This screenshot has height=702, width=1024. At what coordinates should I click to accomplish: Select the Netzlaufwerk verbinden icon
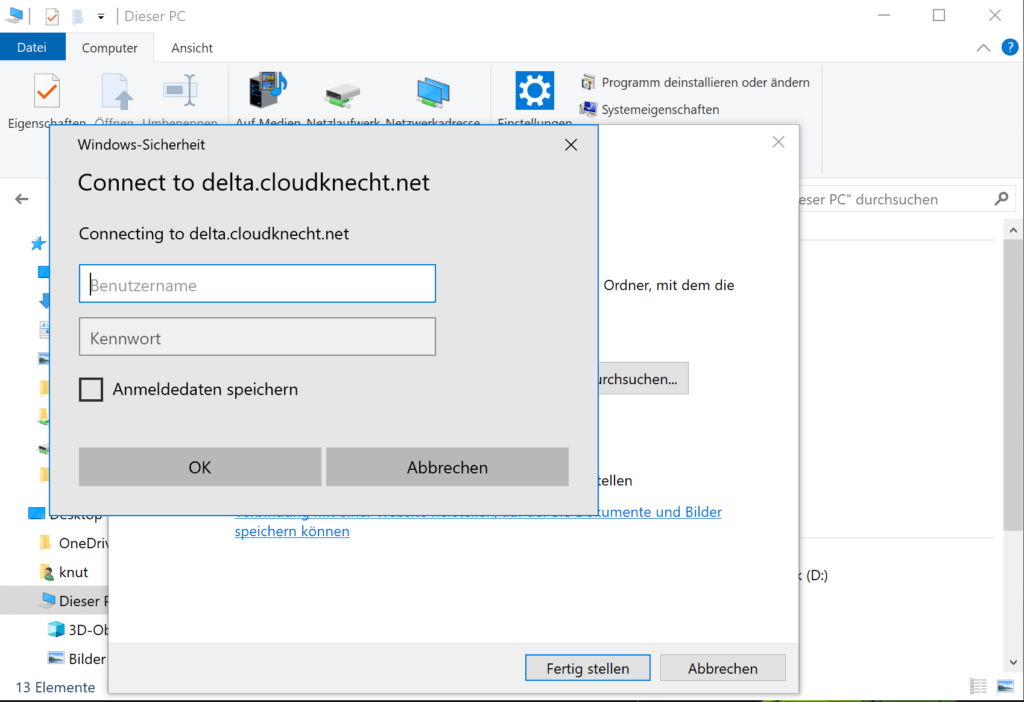[x=342, y=95]
